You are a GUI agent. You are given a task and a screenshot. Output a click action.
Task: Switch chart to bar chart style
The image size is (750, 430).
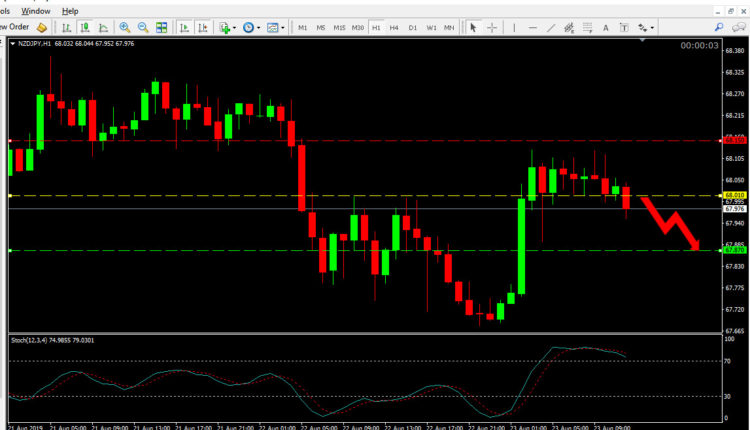point(66,28)
